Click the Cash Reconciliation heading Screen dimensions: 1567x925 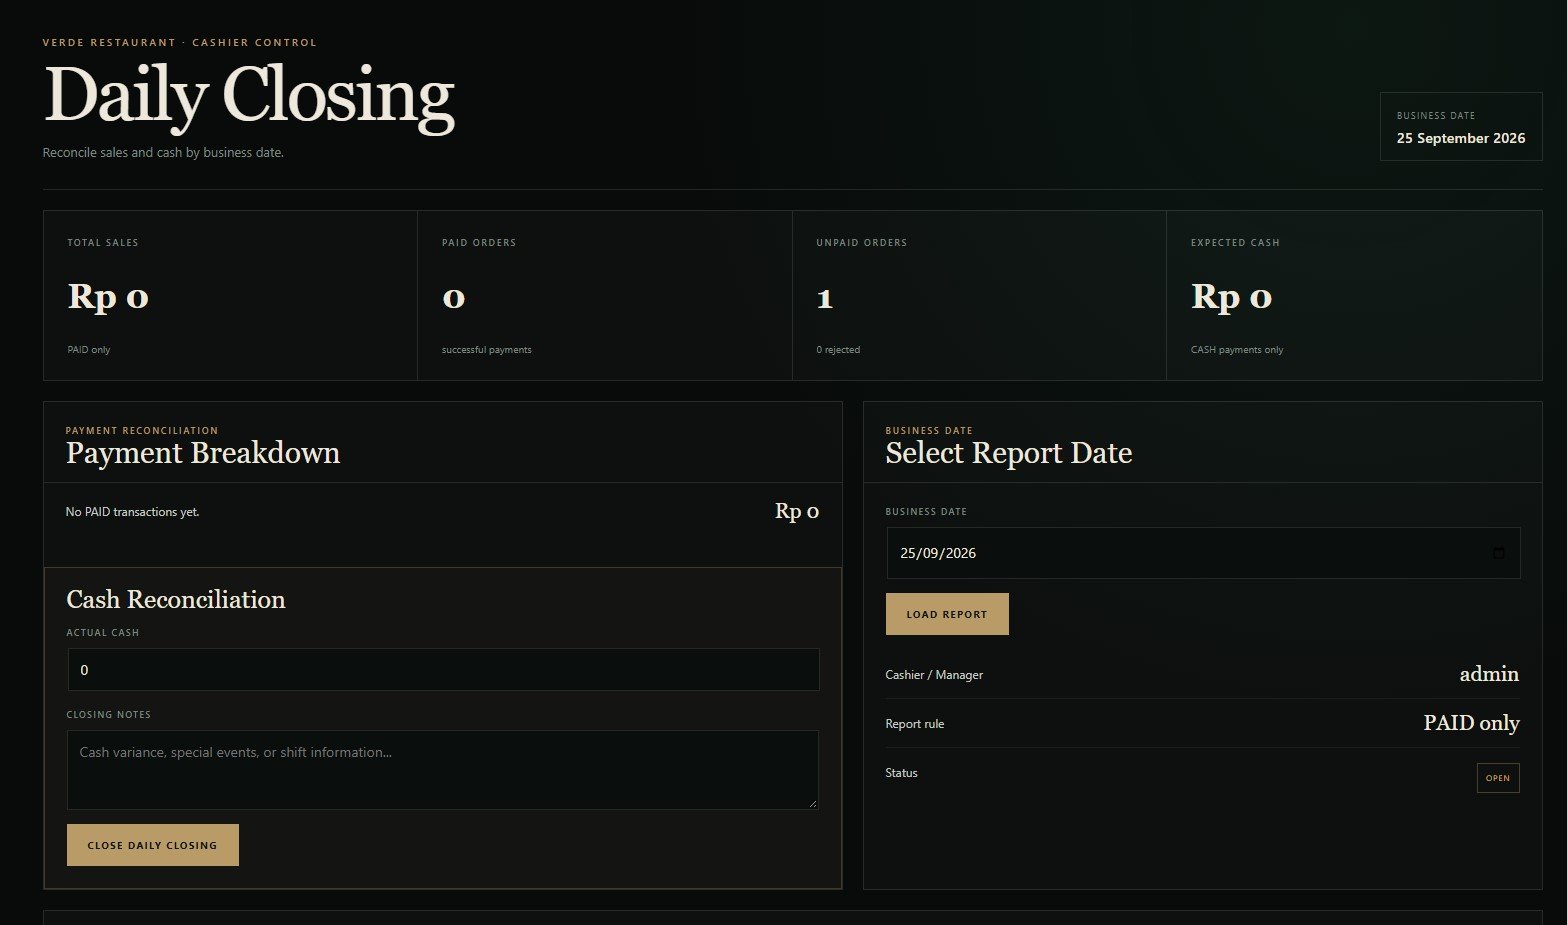pyautogui.click(x=176, y=599)
